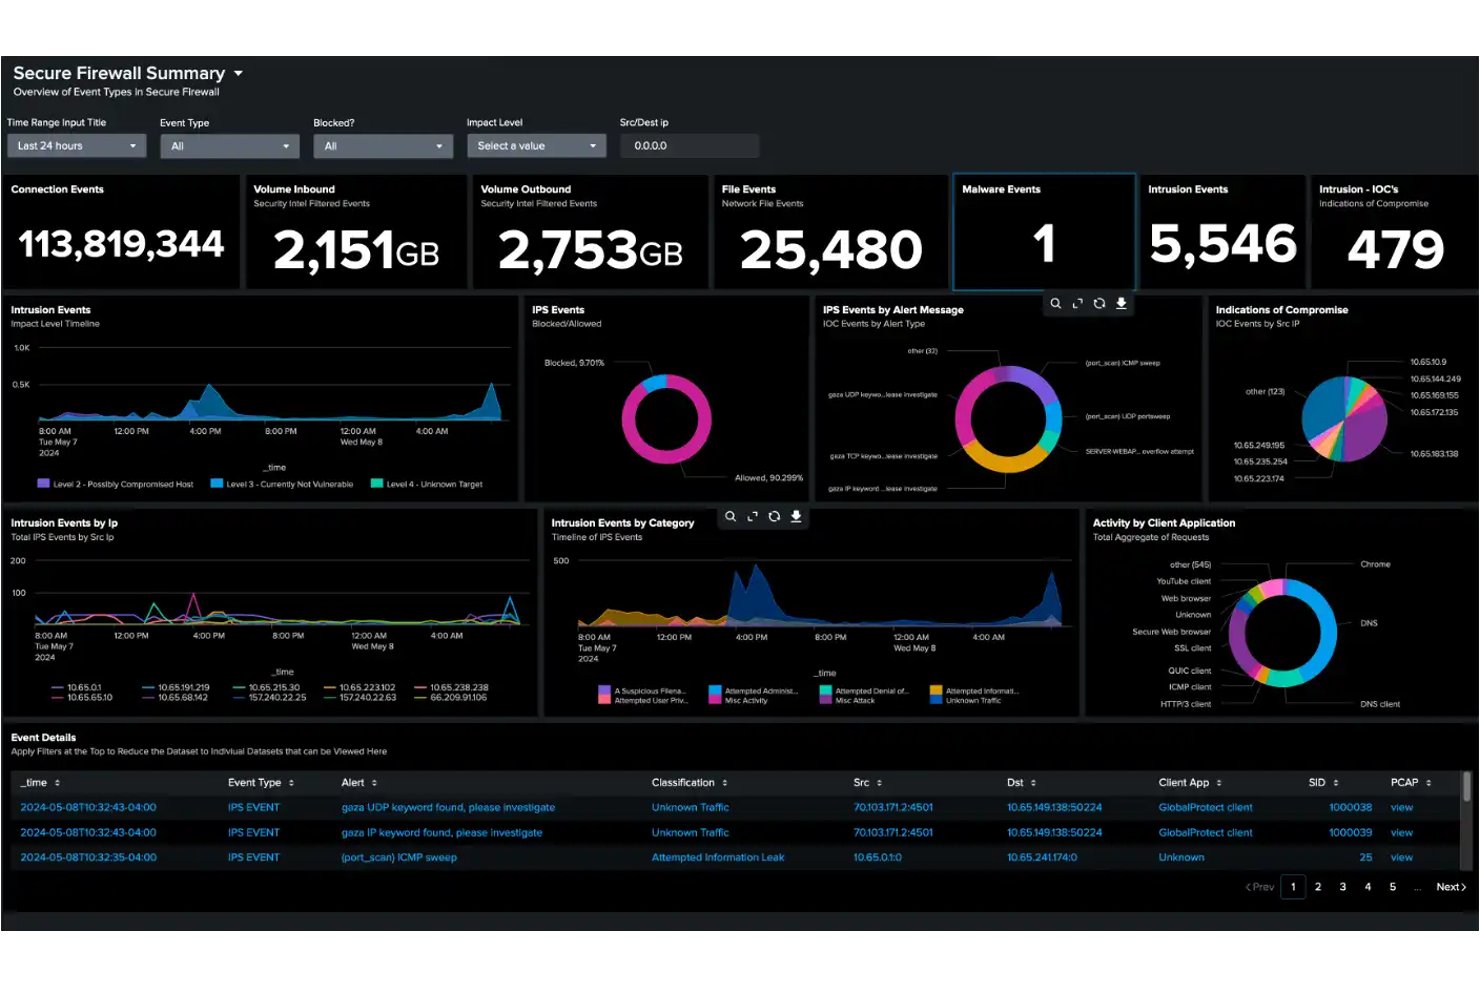Click the Src/Dest ip input field

coord(689,146)
